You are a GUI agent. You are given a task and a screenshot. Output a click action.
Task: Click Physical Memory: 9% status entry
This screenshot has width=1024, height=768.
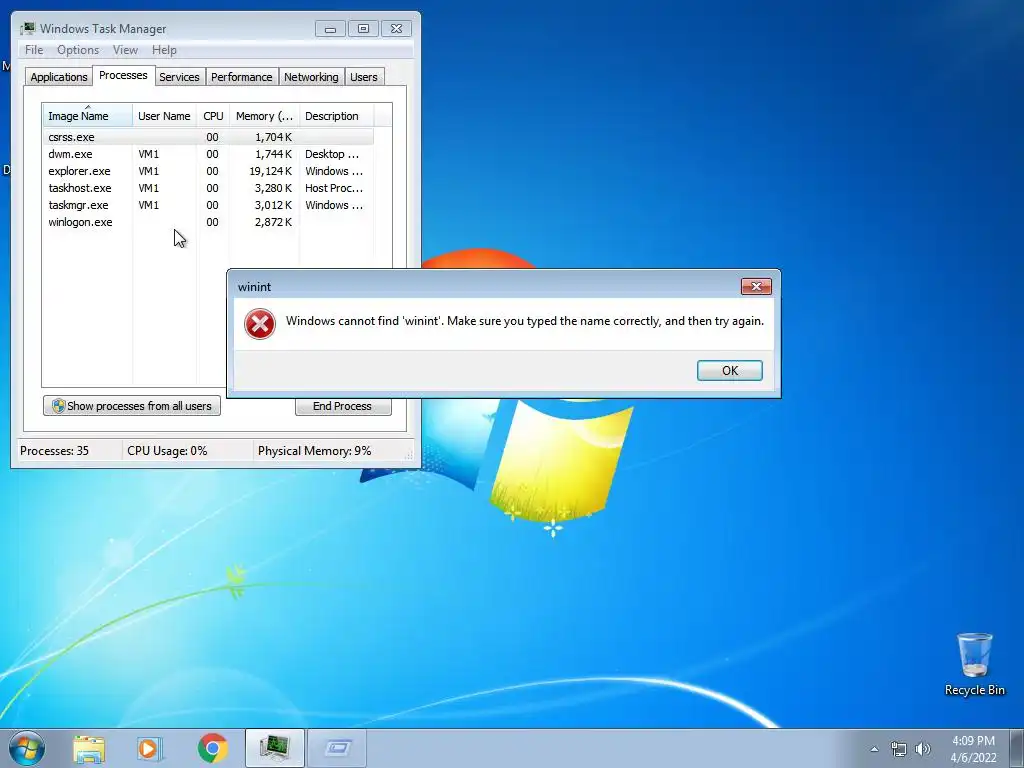coord(314,451)
